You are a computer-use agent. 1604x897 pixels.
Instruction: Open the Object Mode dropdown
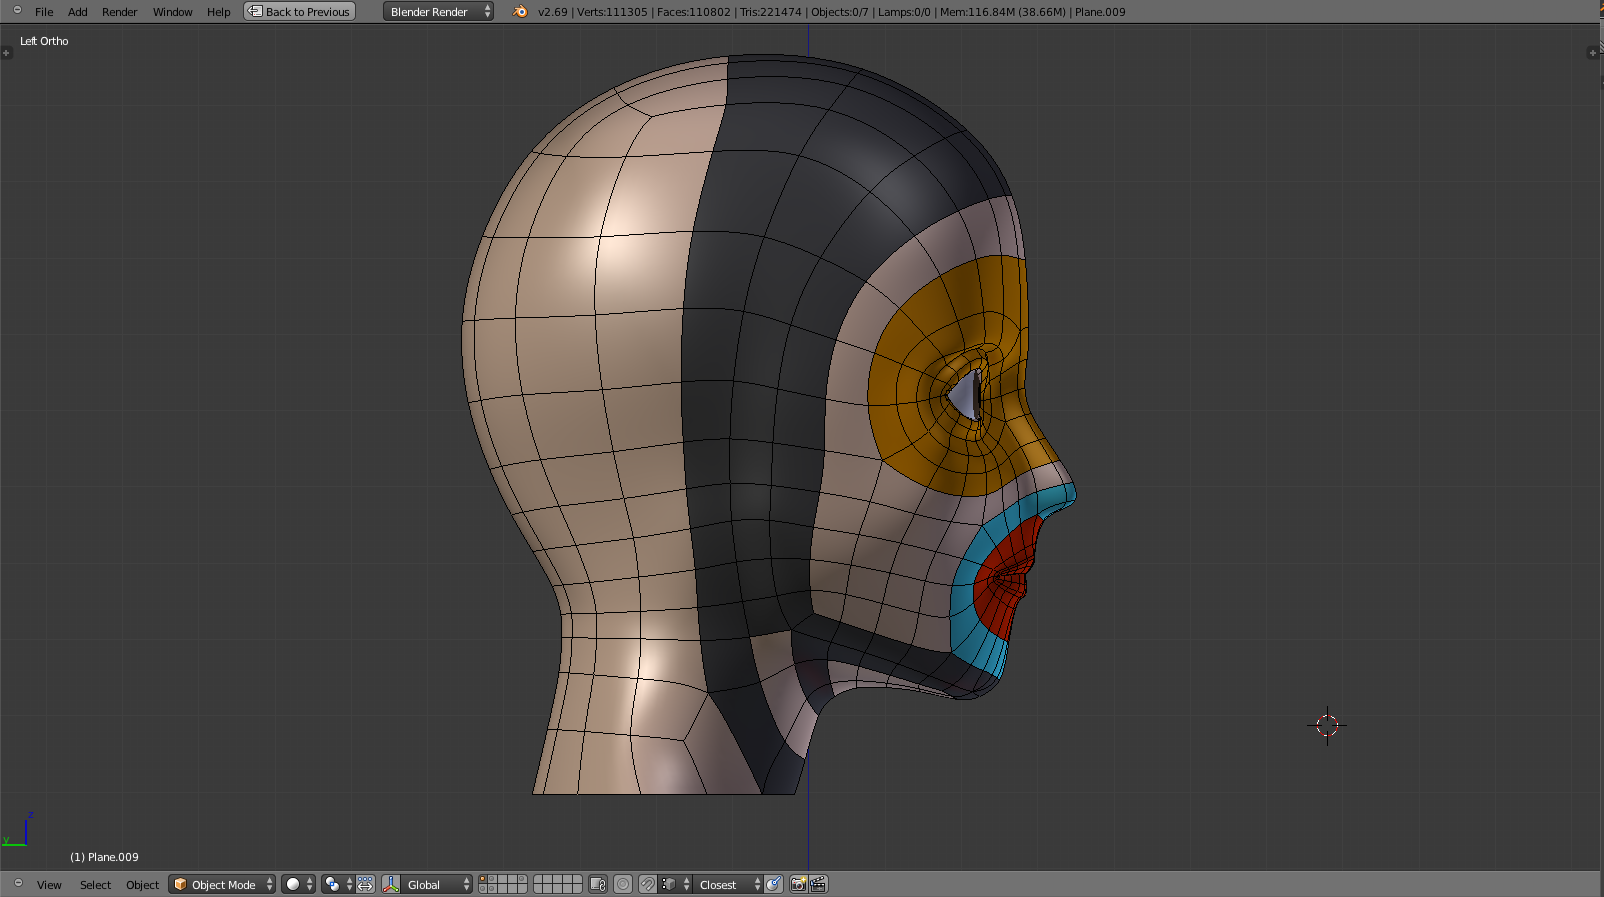[x=222, y=884]
